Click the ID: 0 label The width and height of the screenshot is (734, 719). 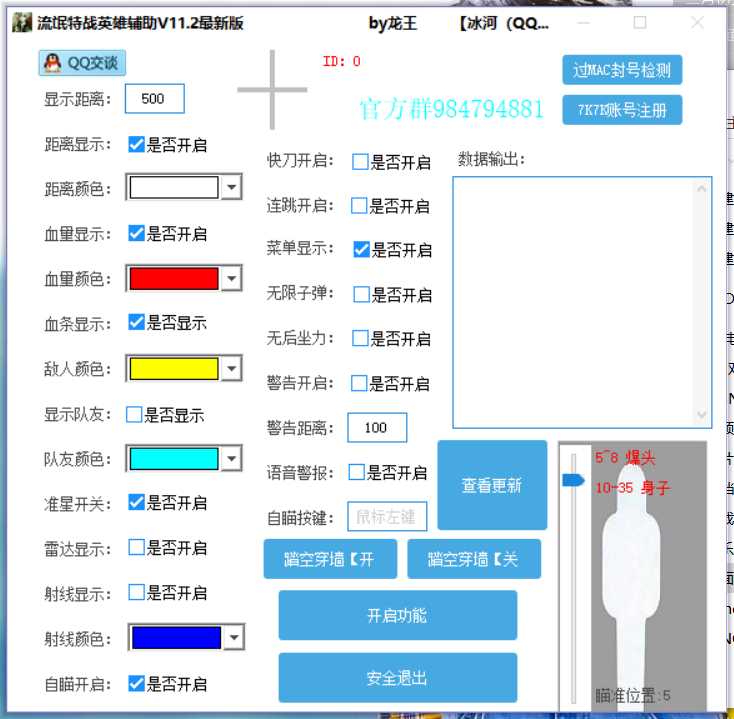(341, 61)
